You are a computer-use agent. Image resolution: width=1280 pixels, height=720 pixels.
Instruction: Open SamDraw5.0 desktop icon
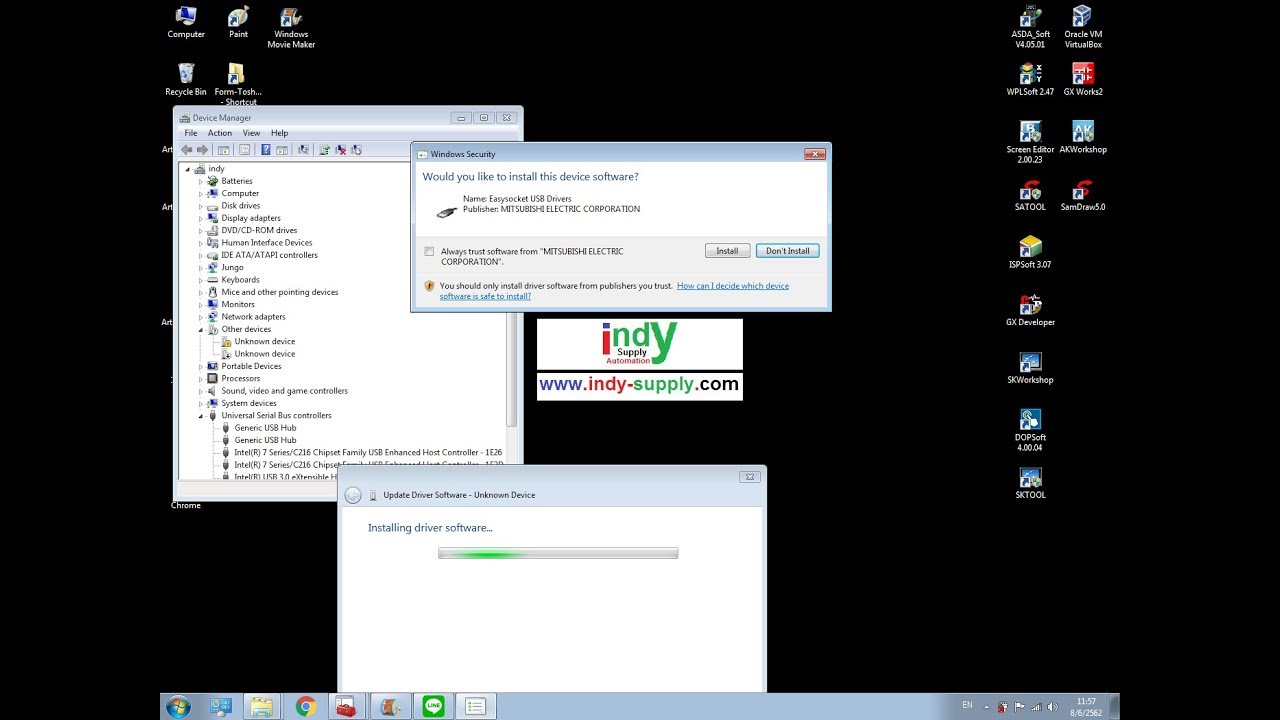tap(1082, 195)
